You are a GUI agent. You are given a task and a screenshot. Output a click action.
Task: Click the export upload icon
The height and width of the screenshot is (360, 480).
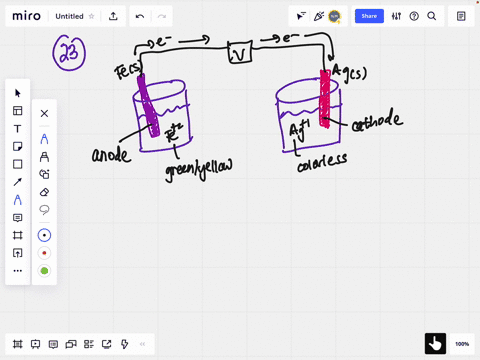point(113,16)
